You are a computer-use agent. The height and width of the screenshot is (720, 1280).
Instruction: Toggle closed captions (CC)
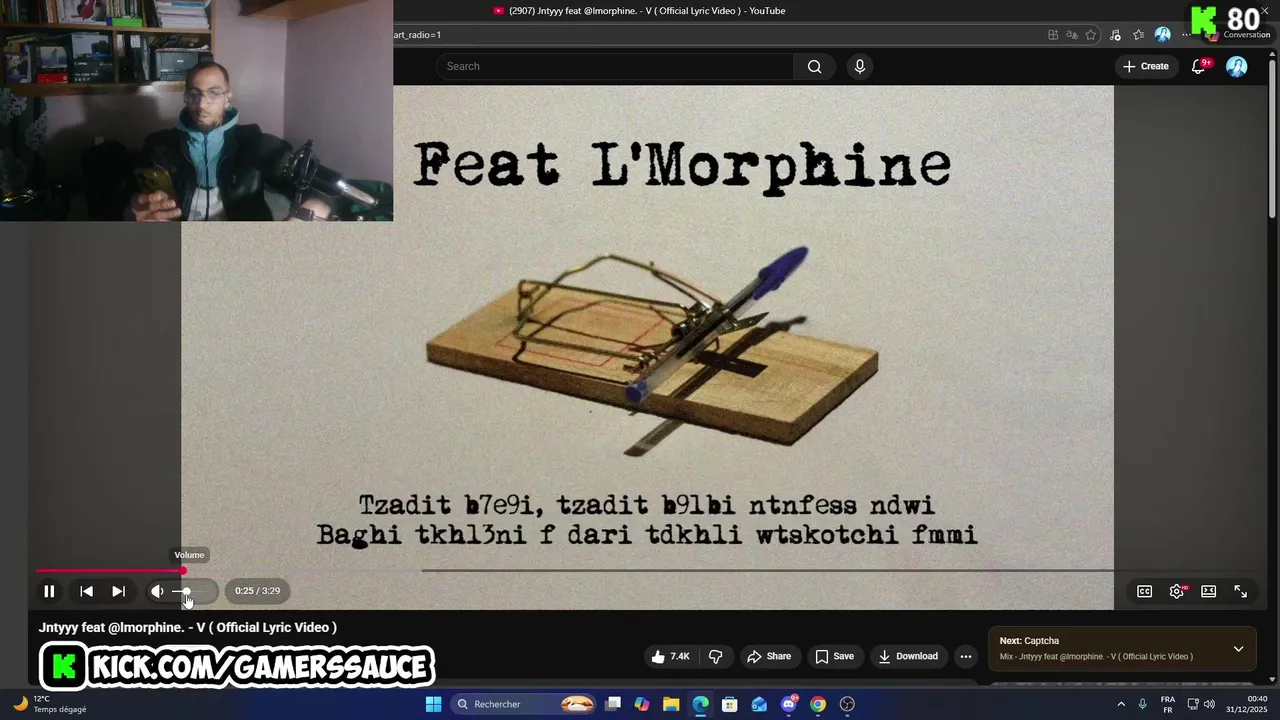1144,591
